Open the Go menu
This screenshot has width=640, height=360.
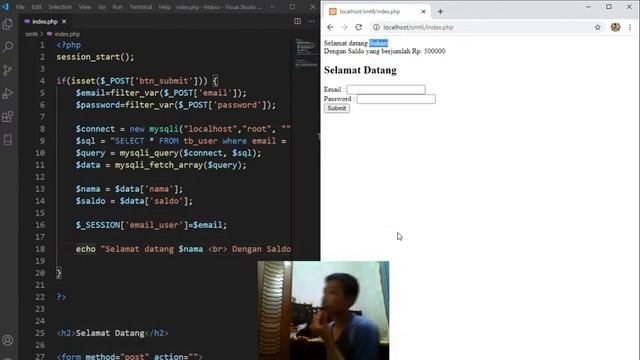point(102,7)
